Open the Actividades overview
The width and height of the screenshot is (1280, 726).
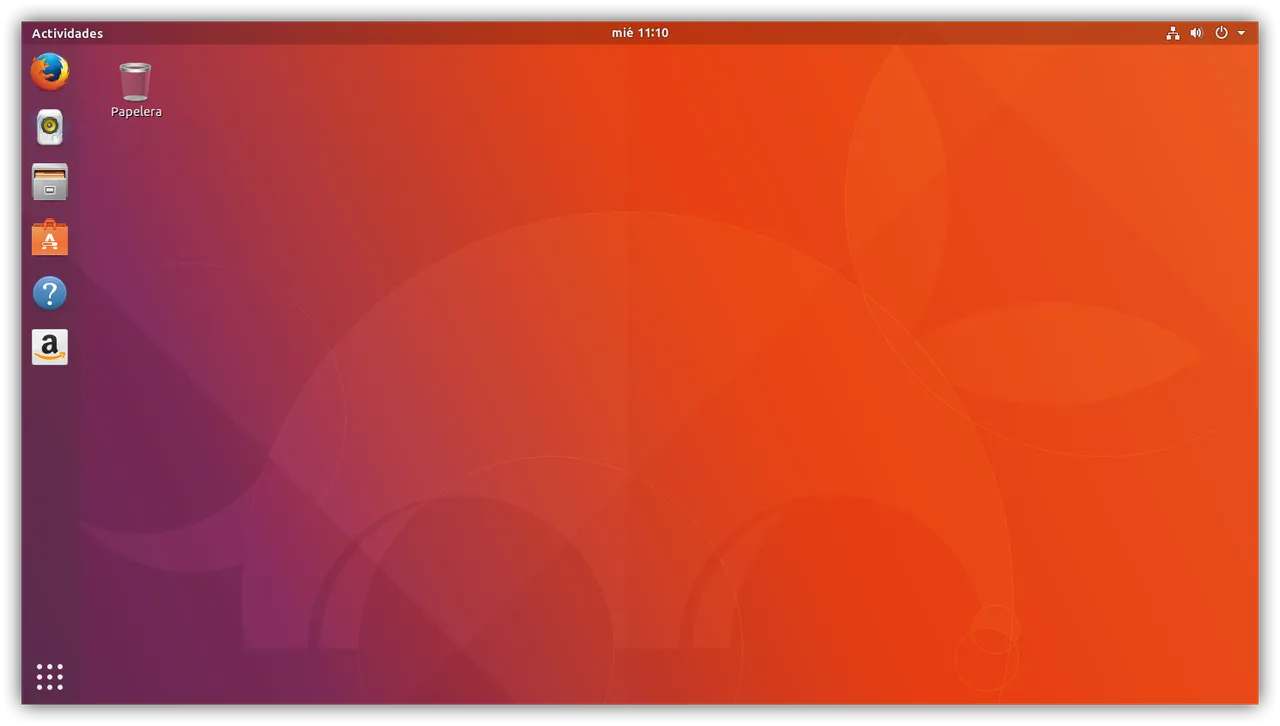[x=67, y=33]
